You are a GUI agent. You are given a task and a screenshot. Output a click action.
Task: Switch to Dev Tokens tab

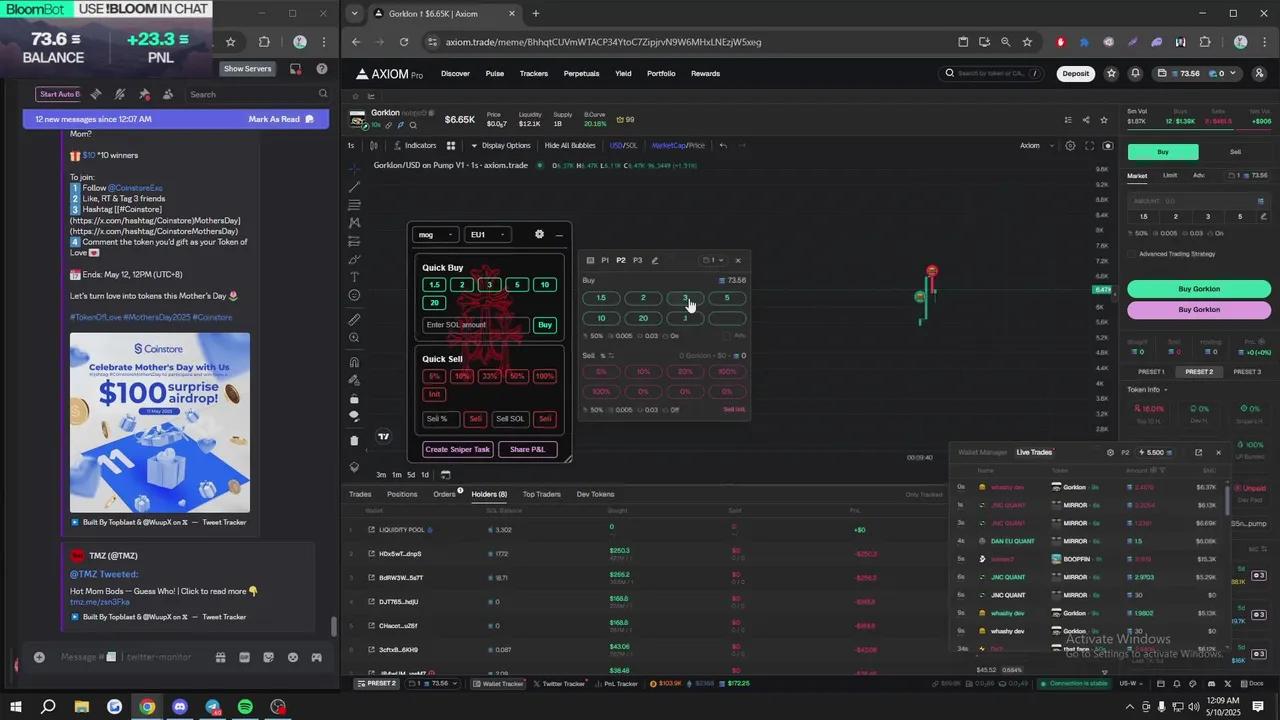[595, 494]
